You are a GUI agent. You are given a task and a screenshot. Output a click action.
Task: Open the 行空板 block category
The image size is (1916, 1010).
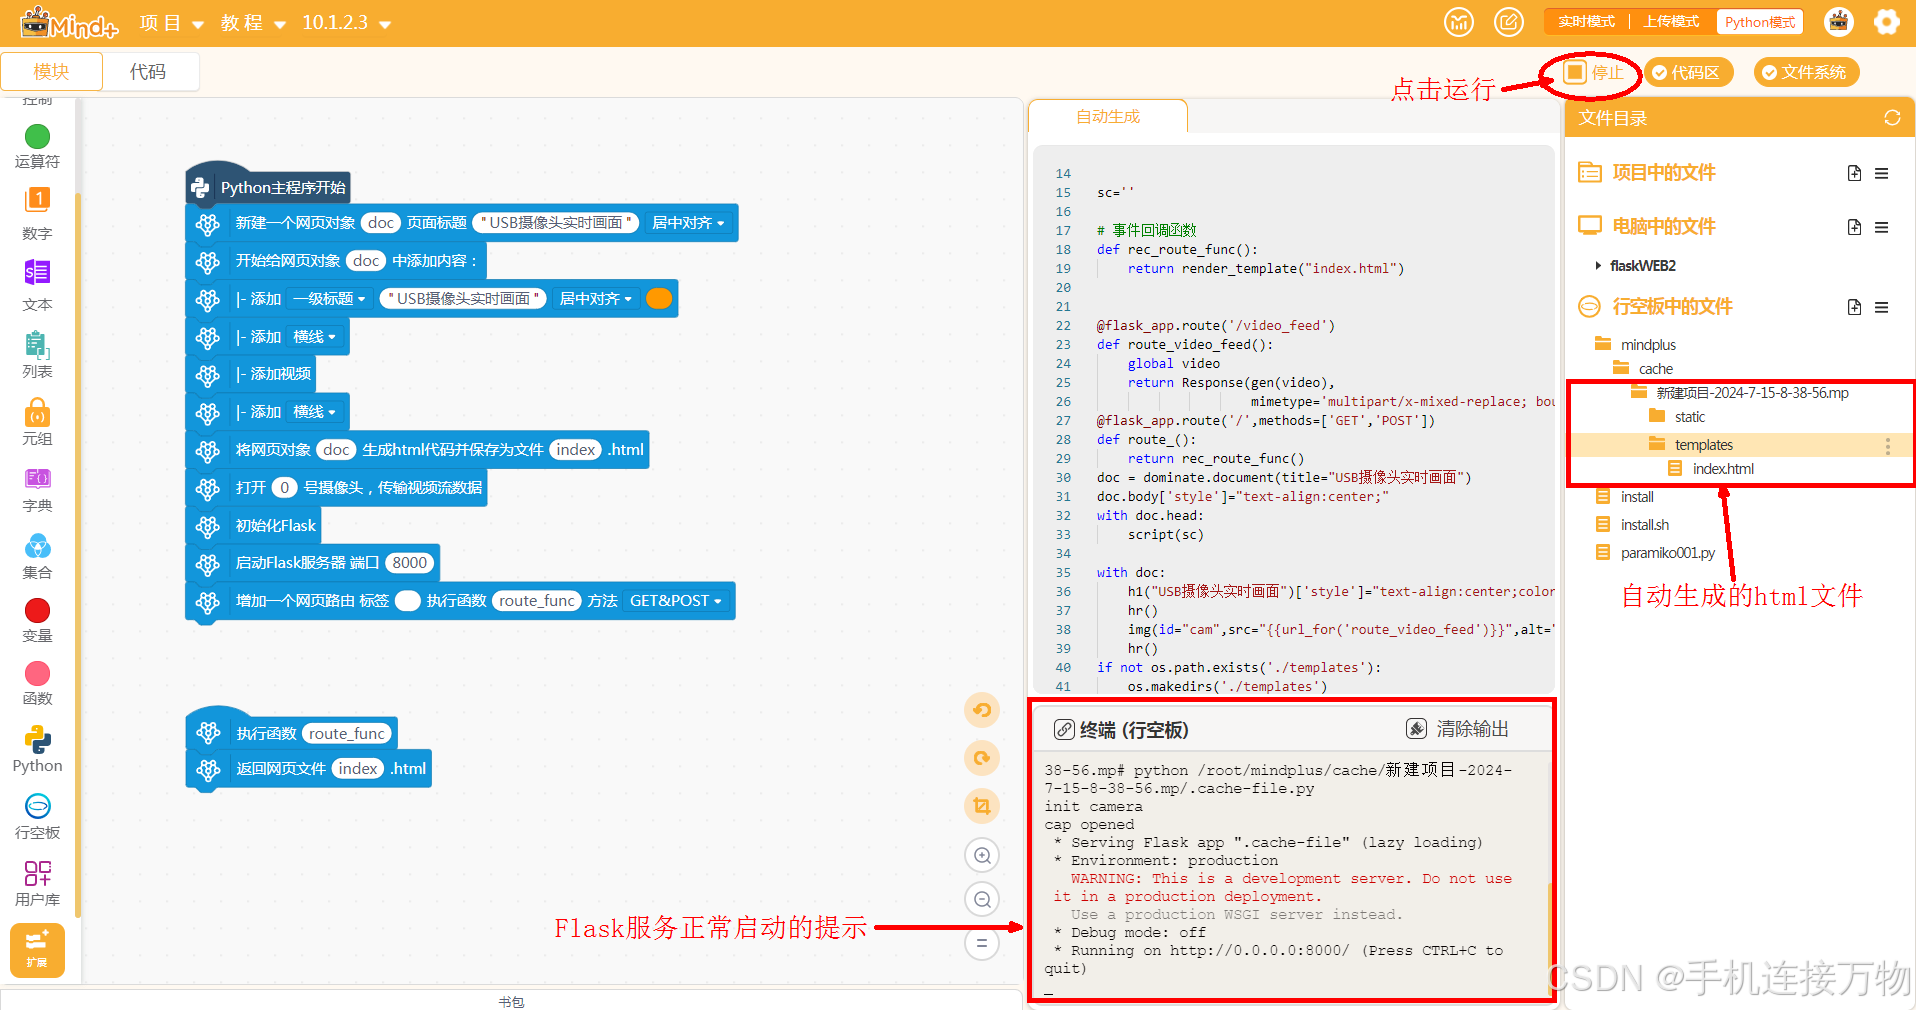click(37, 816)
